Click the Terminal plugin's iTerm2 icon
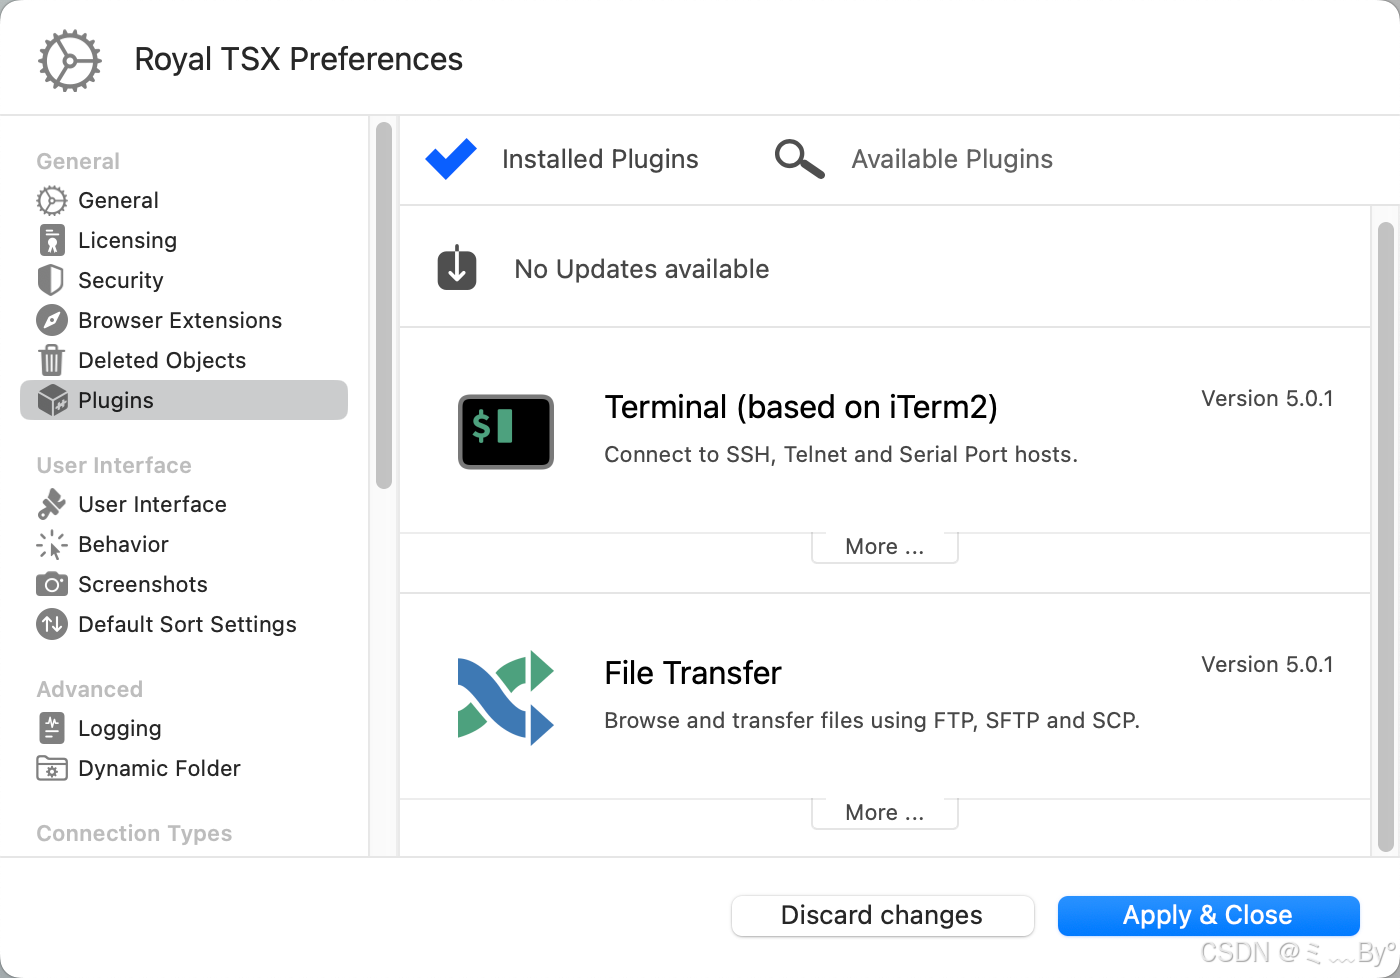This screenshot has width=1400, height=978. [x=506, y=432]
